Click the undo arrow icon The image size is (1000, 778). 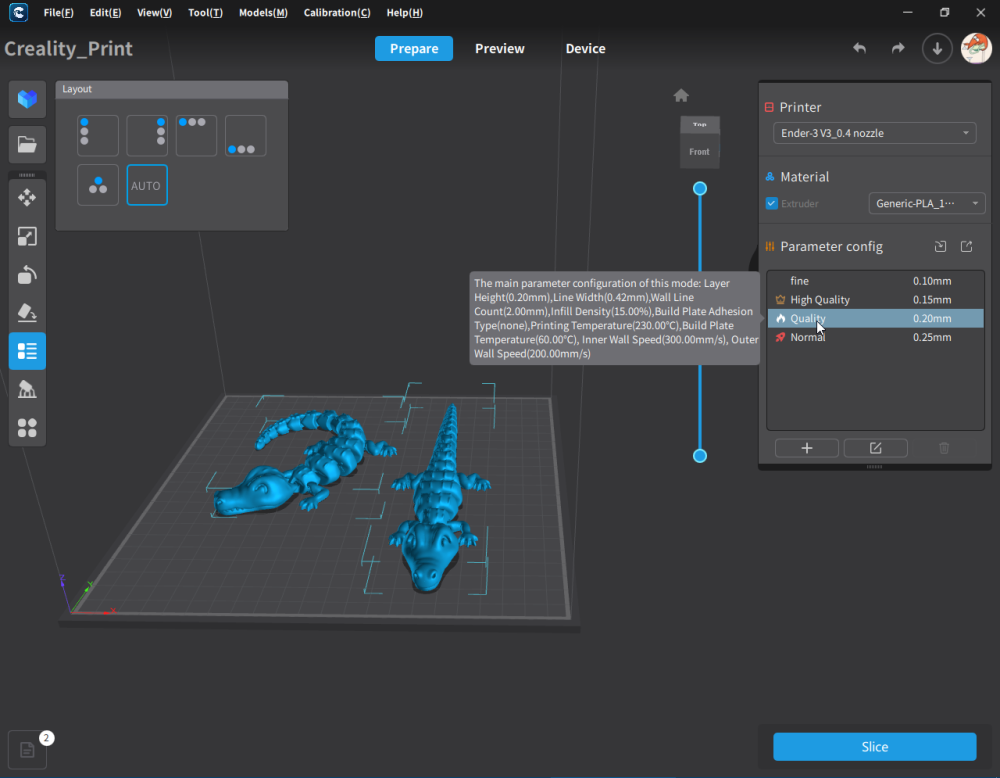tap(859, 49)
